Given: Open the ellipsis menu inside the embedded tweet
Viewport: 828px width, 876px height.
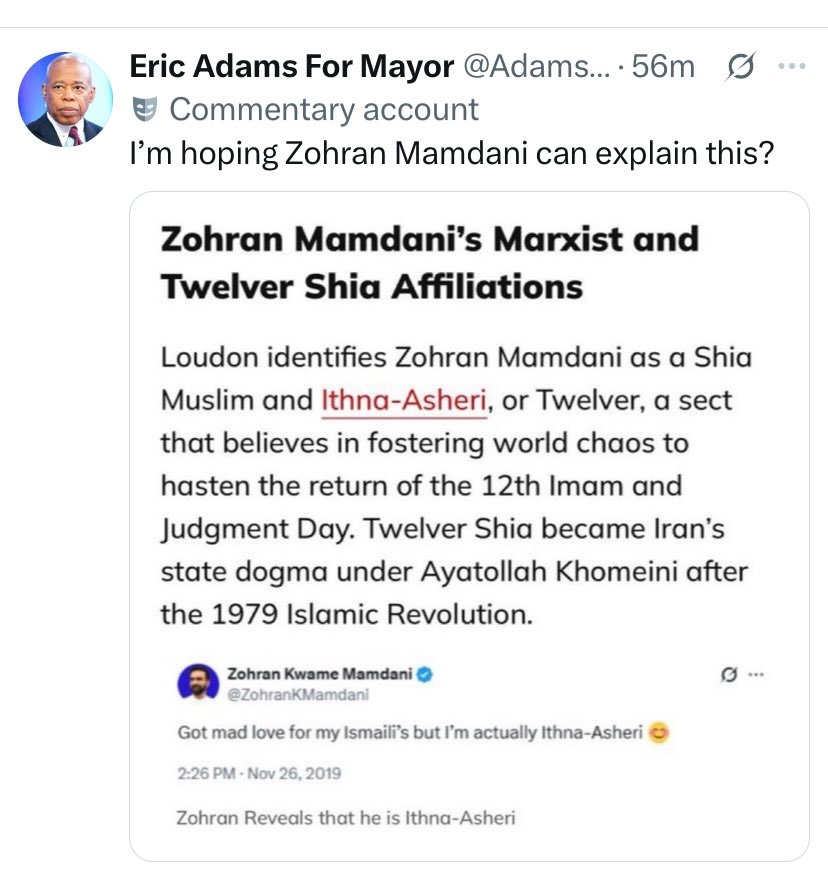Looking at the screenshot, I should (755, 675).
